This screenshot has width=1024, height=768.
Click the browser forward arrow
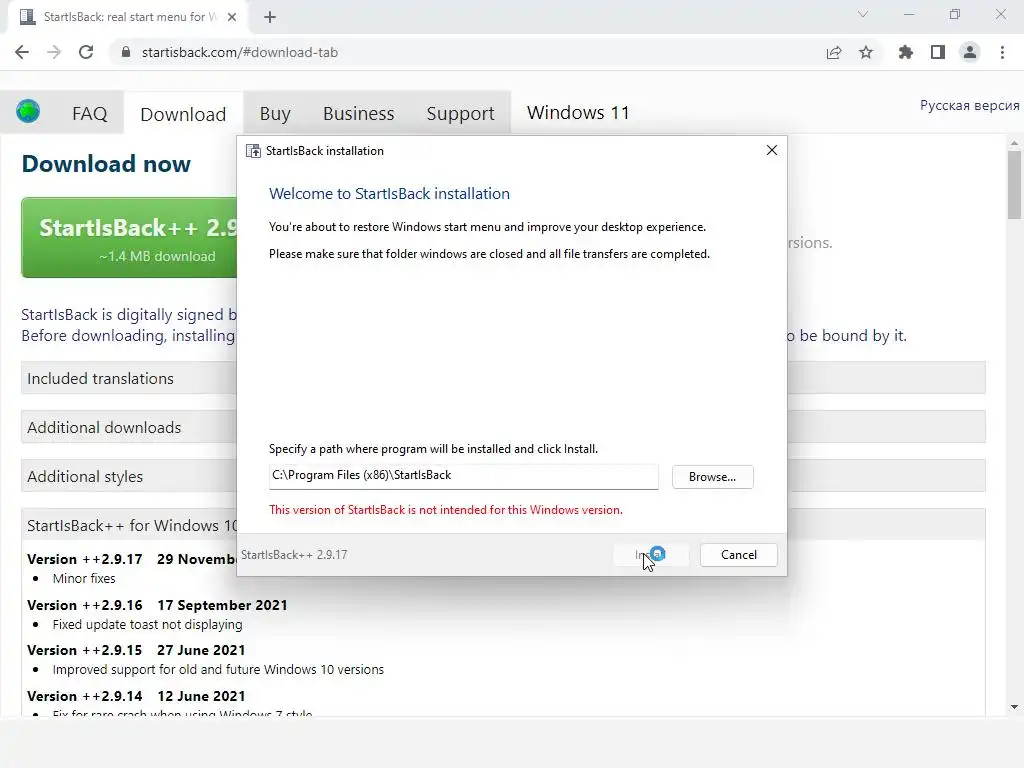click(x=54, y=52)
